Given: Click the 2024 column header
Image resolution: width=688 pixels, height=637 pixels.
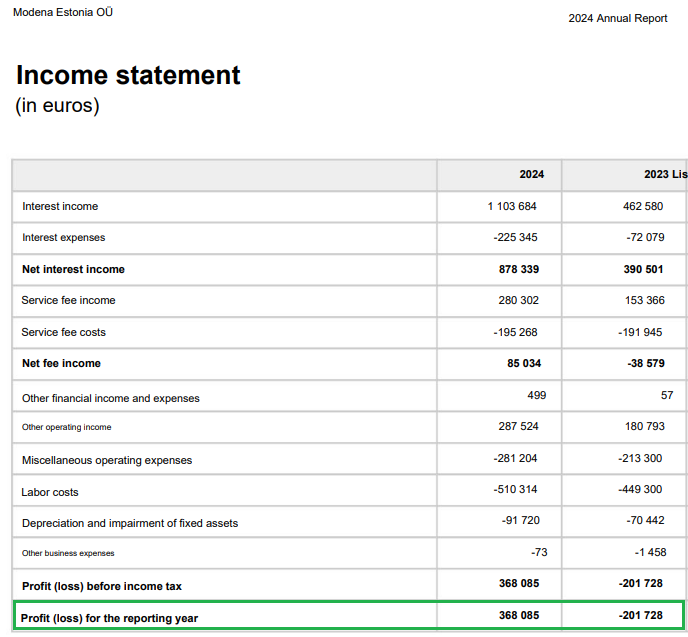Looking at the screenshot, I should pyautogui.click(x=531, y=174).
